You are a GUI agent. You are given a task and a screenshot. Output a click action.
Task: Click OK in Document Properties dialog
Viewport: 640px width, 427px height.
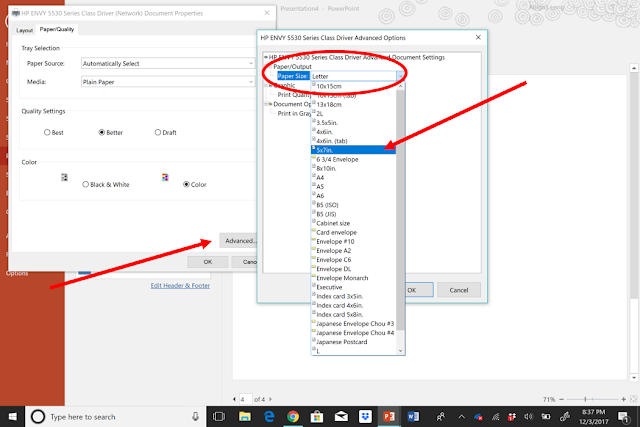click(208, 262)
